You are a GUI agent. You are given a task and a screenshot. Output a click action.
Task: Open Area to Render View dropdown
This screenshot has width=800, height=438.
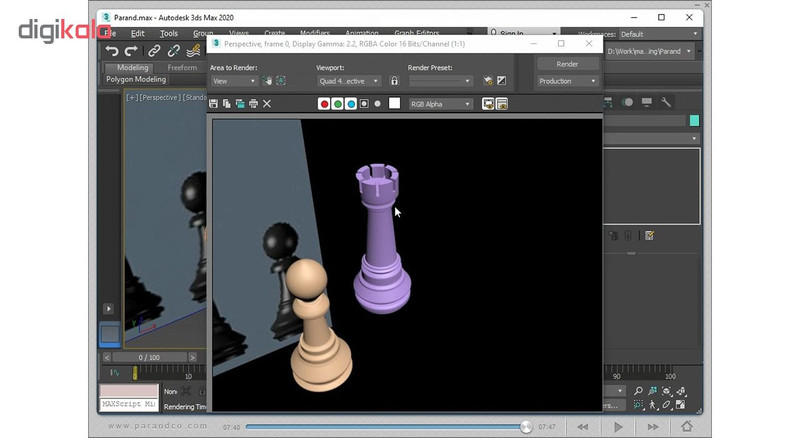tap(234, 81)
